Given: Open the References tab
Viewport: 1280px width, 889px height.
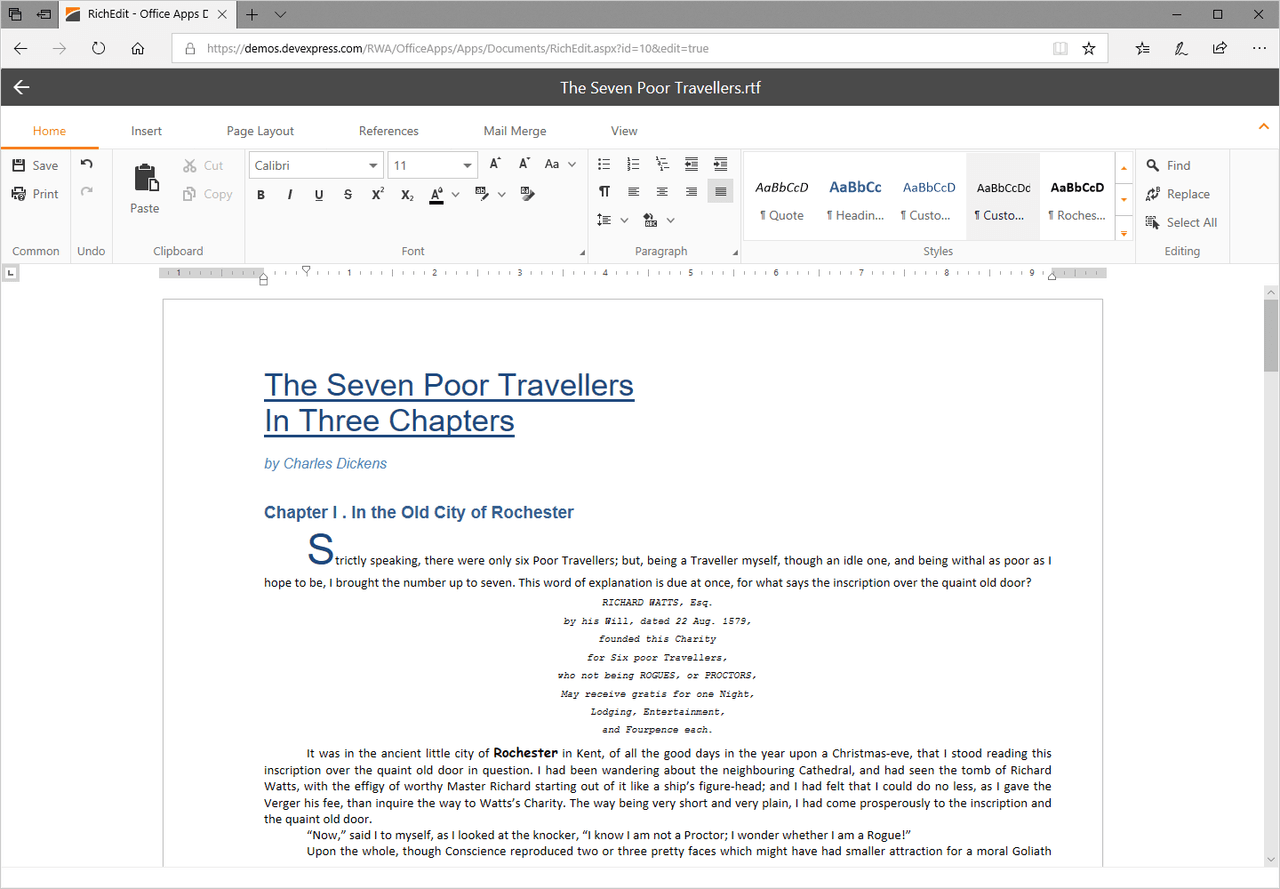Looking at the screenshot, I should point(389,131).
